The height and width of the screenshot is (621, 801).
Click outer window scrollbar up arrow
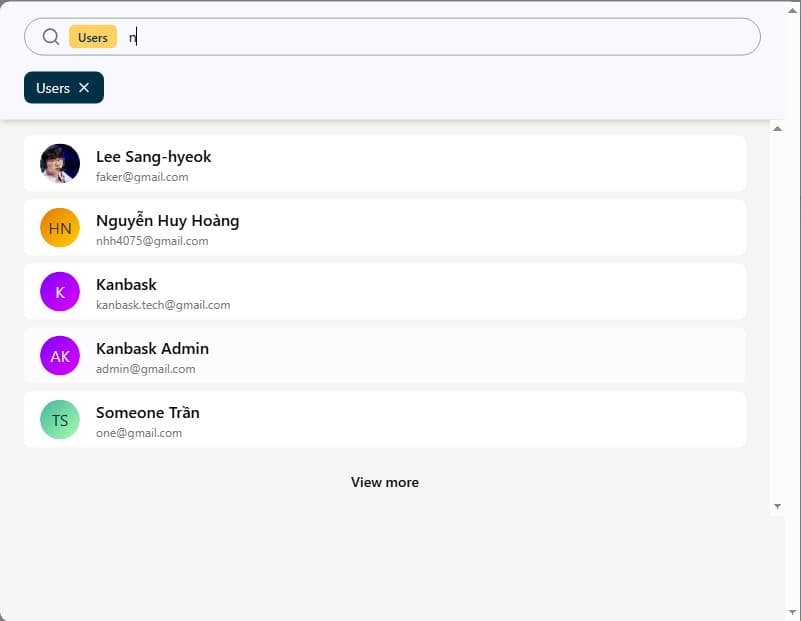tap(792, 10)
